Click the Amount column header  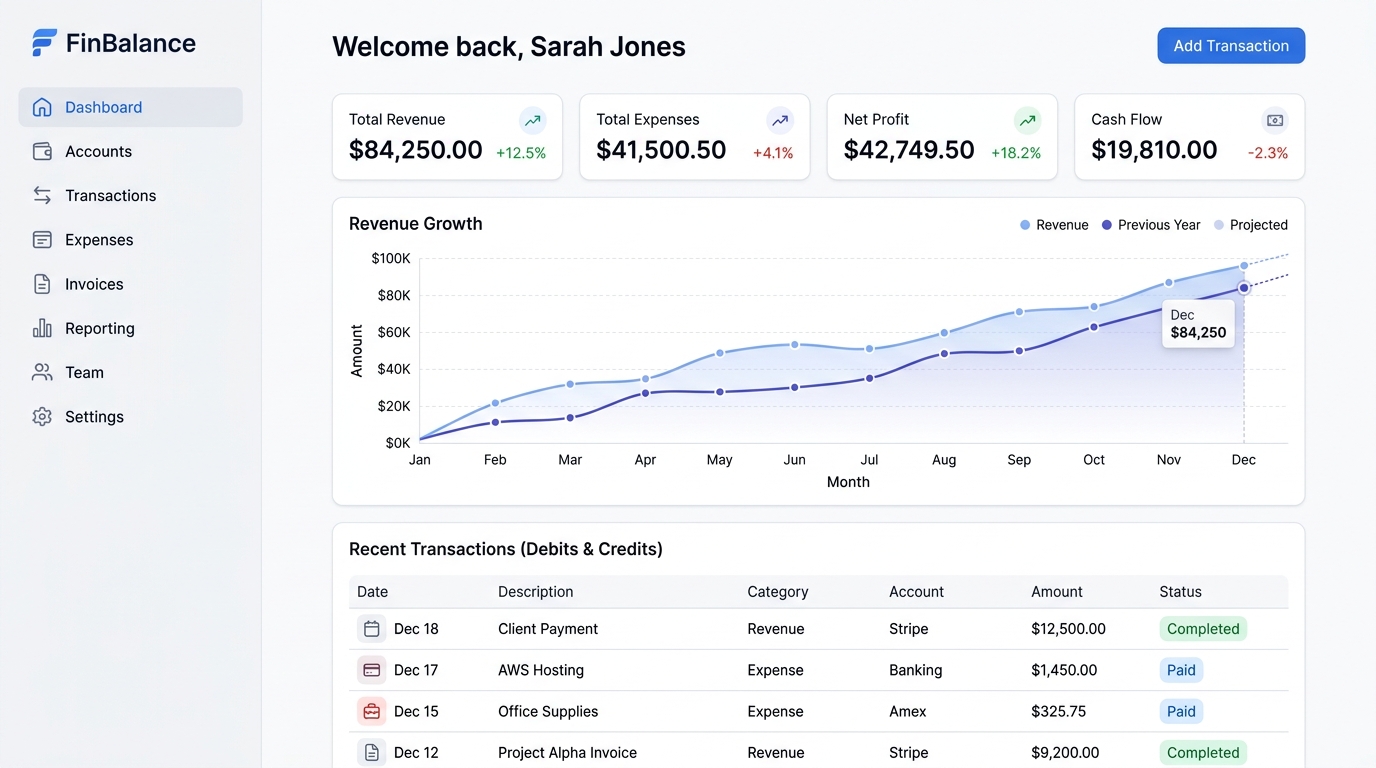point(1057,592)
